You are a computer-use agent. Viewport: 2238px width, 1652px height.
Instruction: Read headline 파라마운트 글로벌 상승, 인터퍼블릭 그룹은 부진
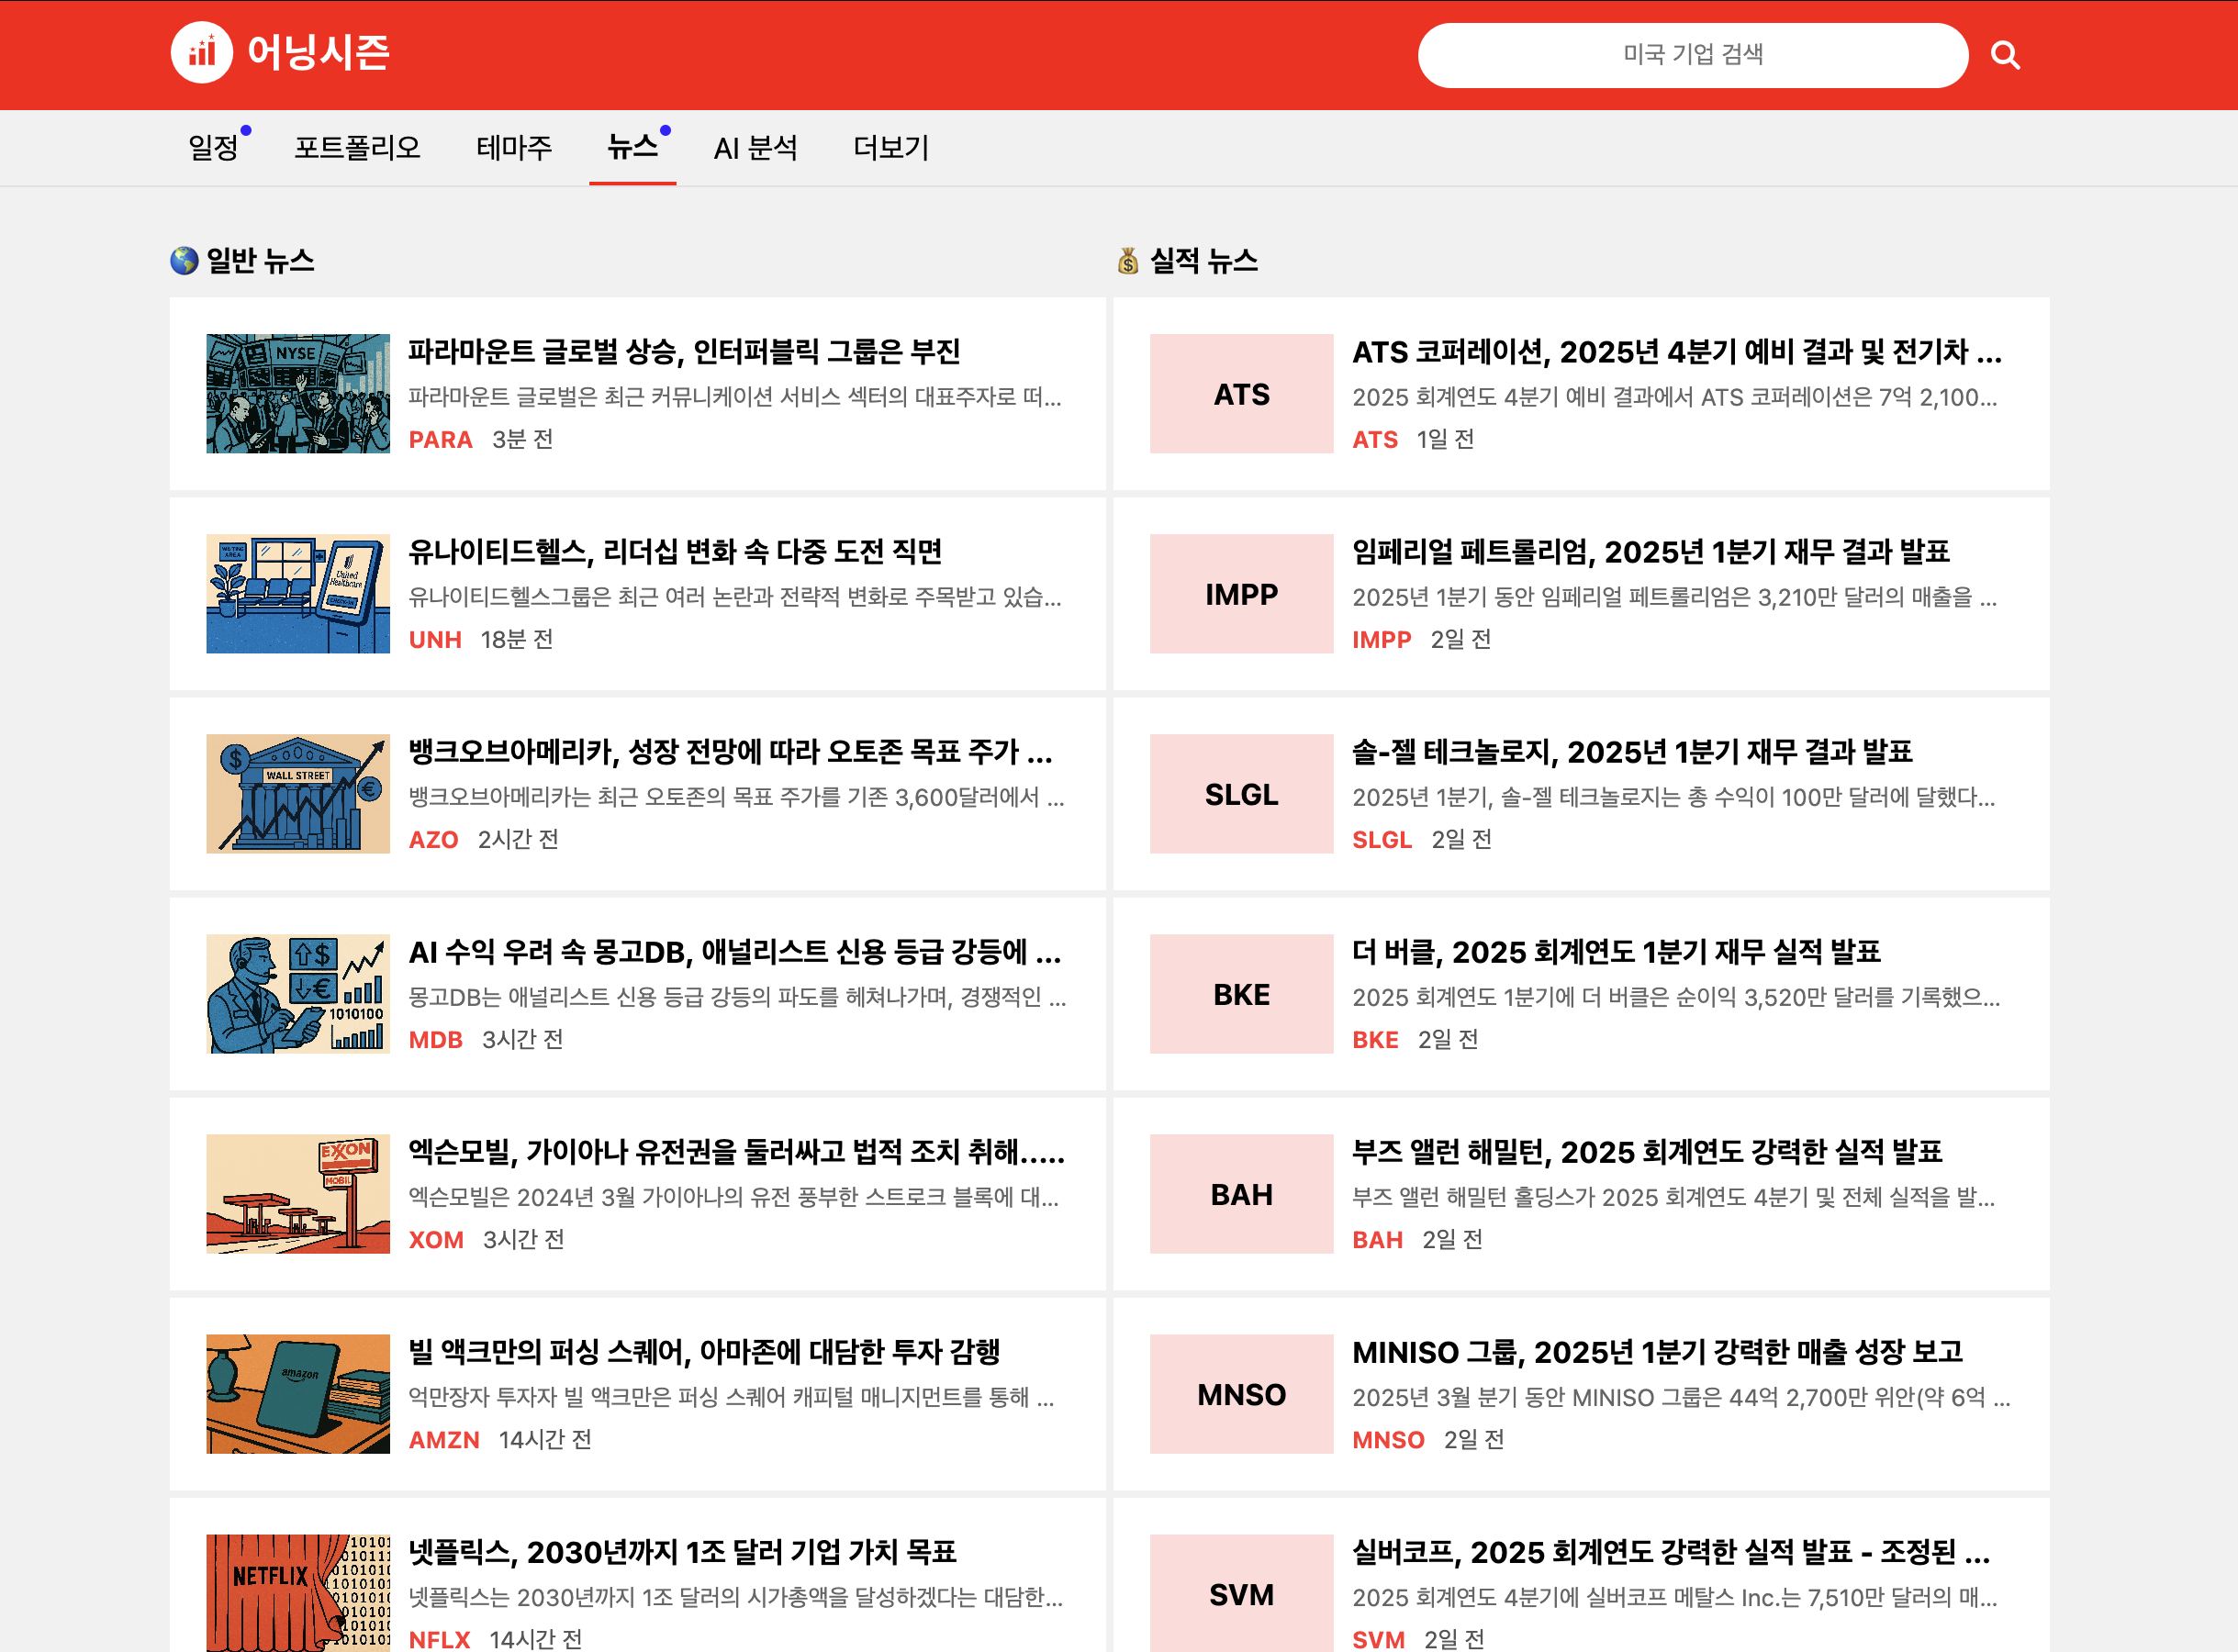click(684, 351)
